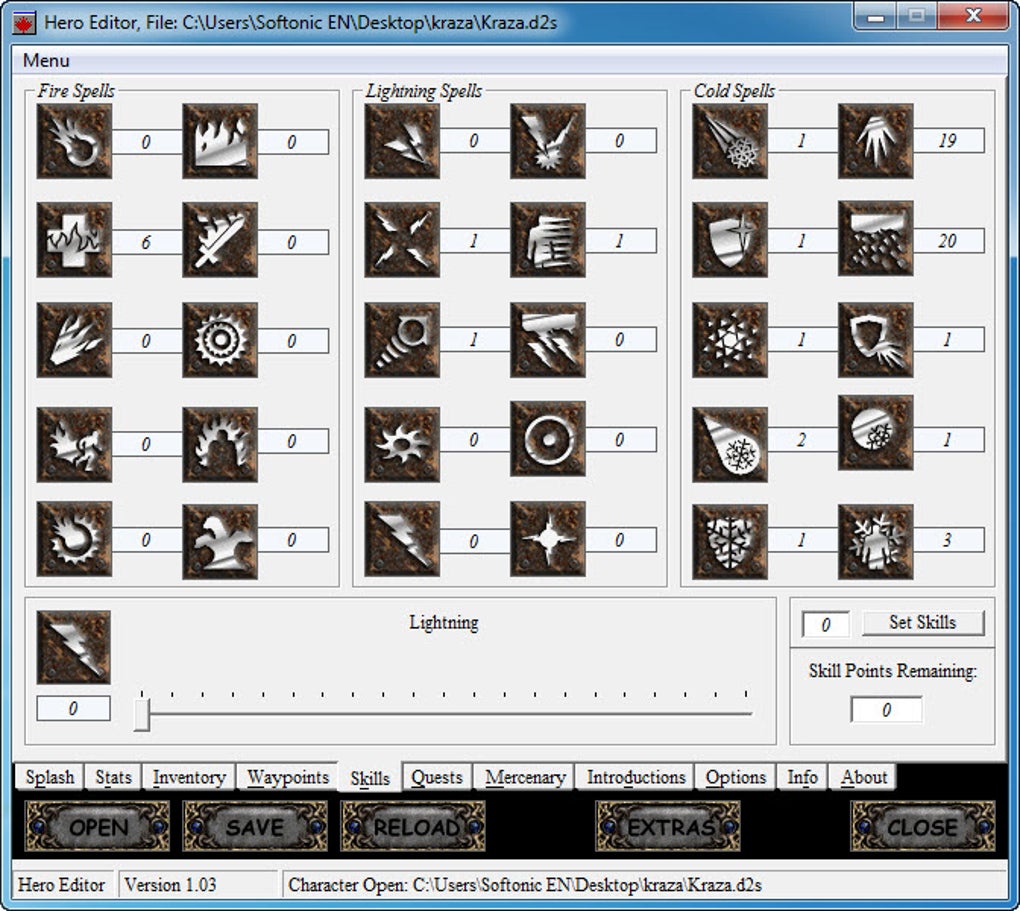Show the About tab
Screen dimensions: 1020x911
pos(863,777)
